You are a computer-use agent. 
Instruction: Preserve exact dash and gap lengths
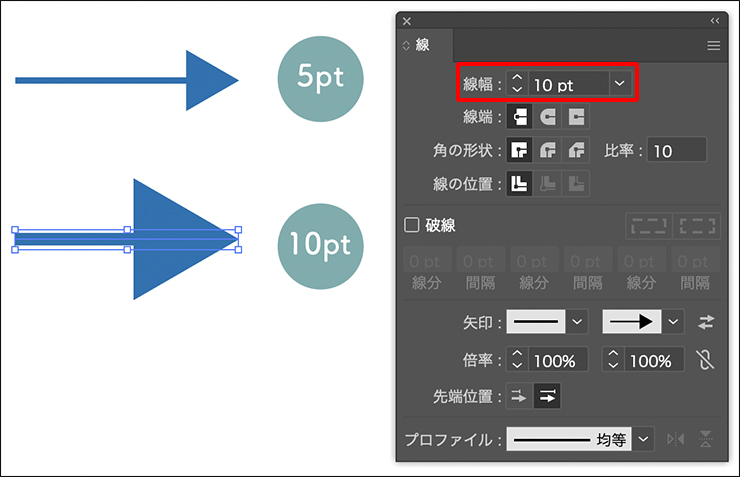pyautogui.click(x=649, y=226)
